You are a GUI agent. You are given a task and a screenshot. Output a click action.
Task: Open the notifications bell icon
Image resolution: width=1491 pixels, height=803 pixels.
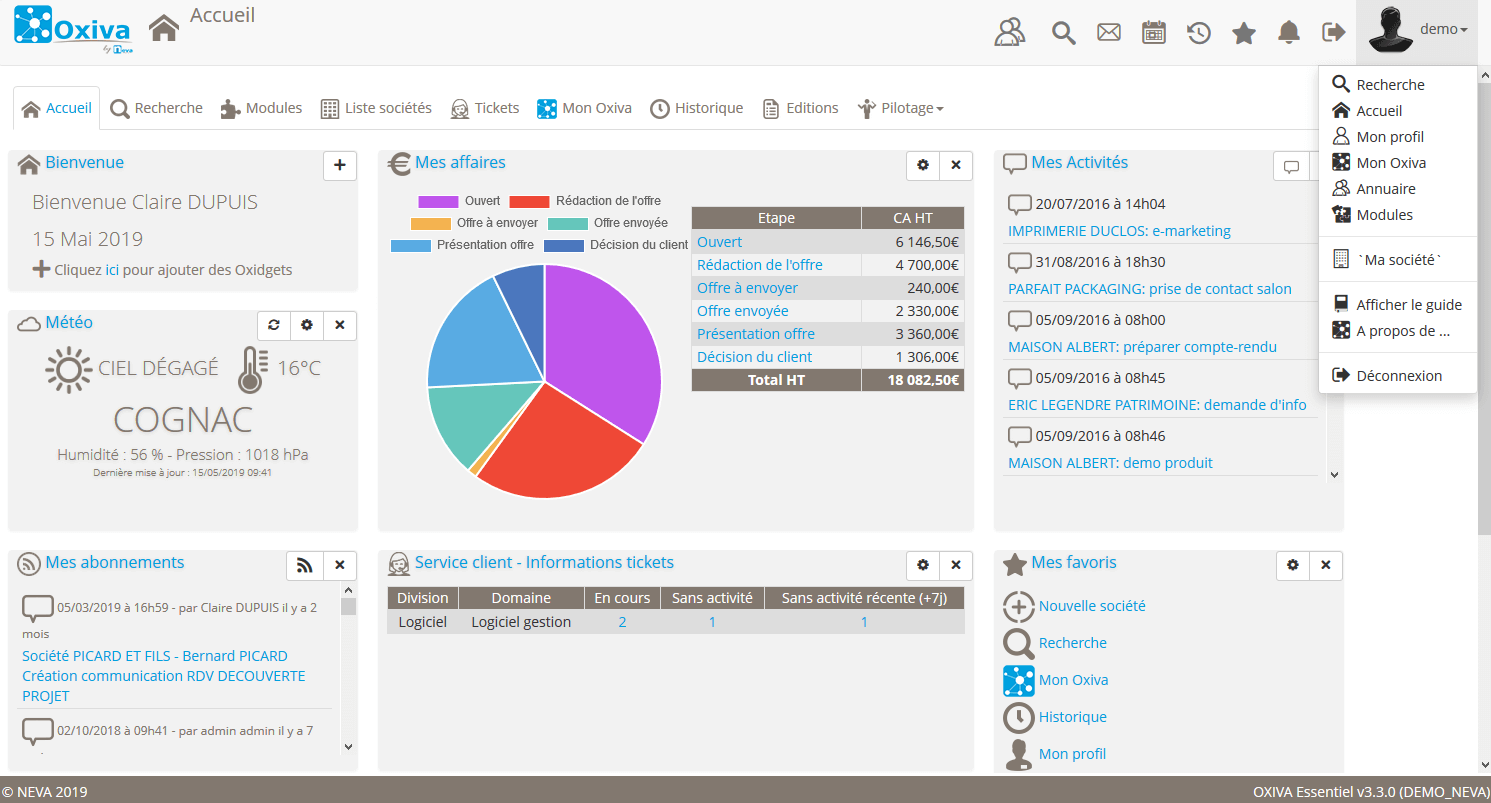pos(1289,33)
